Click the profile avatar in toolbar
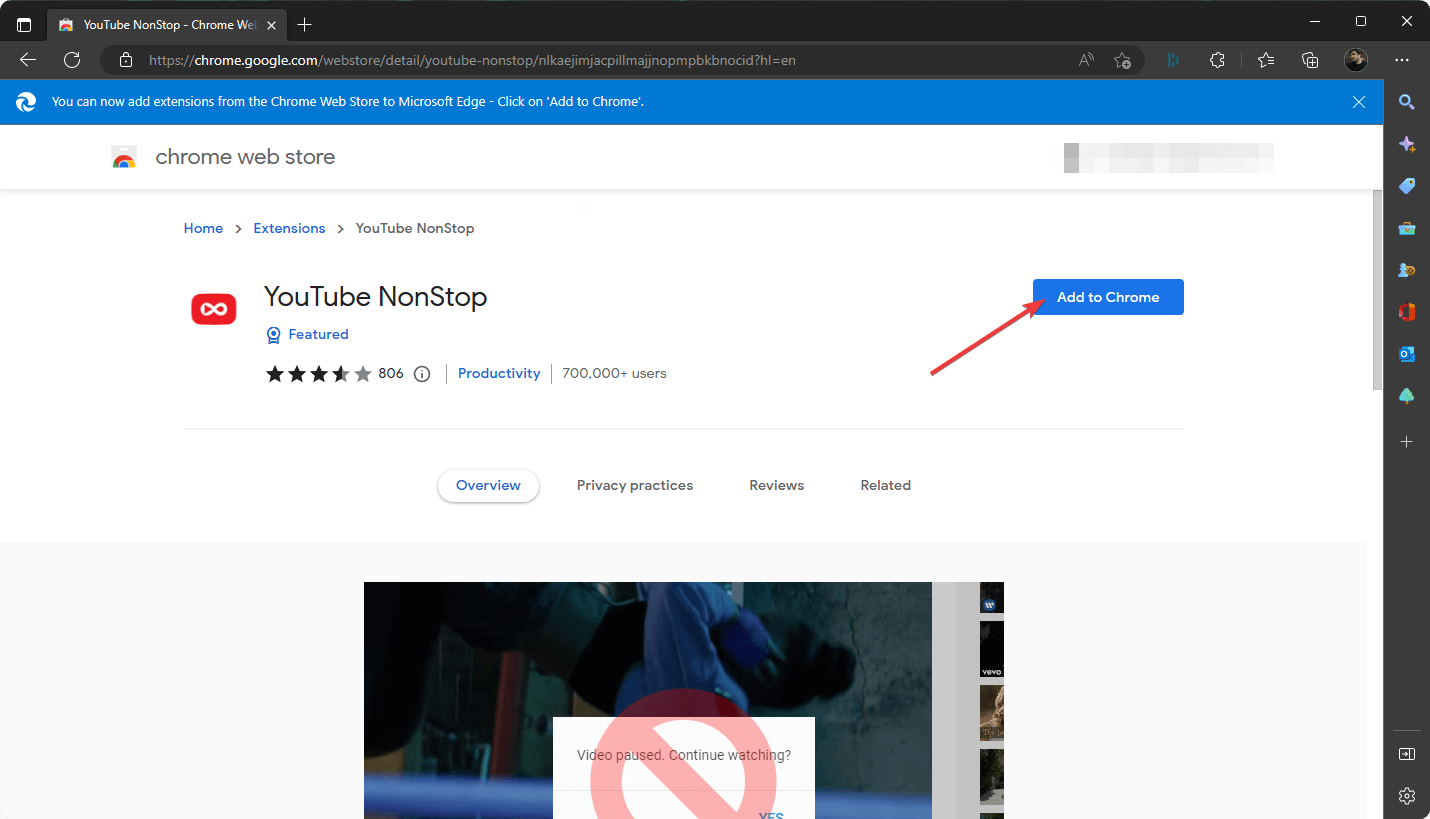Image resolution: width=1430 pixels, height=819 pixels. pos(1356,60)
